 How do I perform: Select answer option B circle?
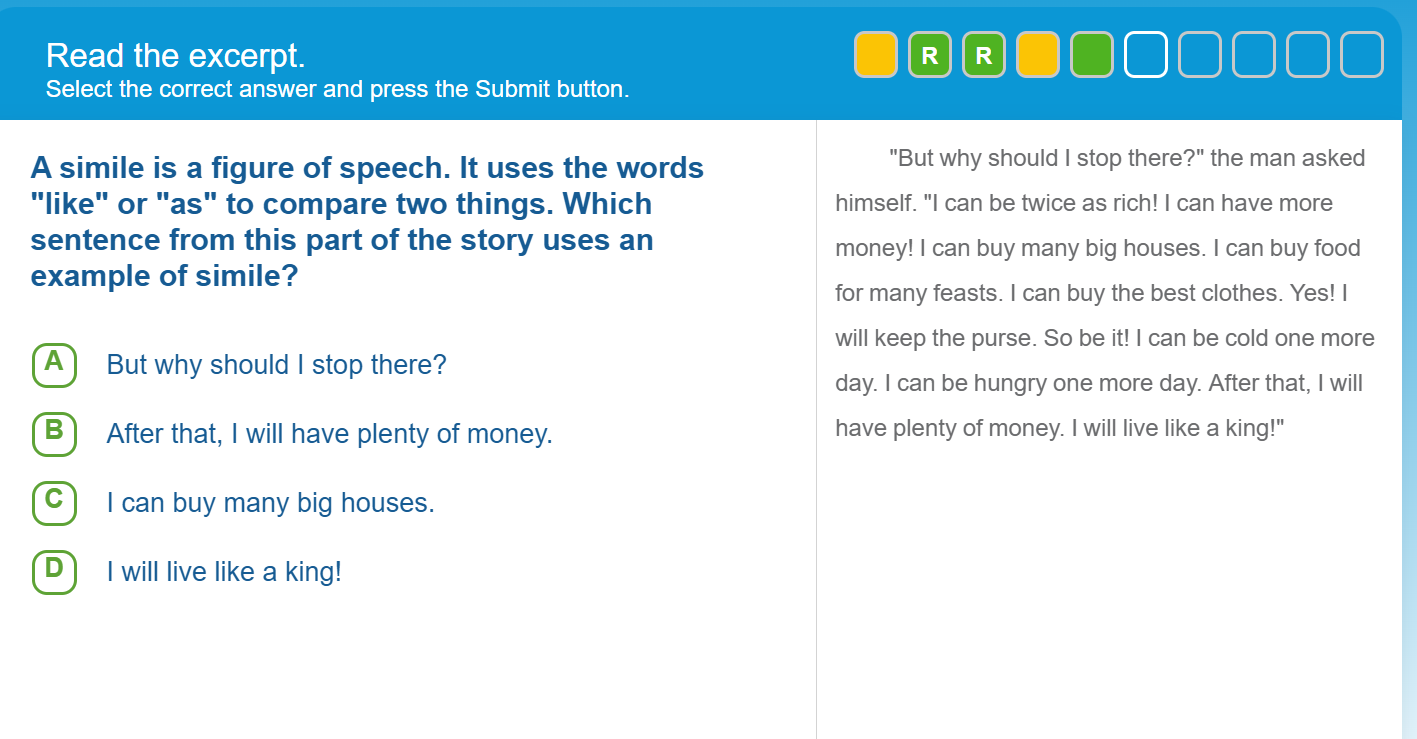[x=54, y=434]
